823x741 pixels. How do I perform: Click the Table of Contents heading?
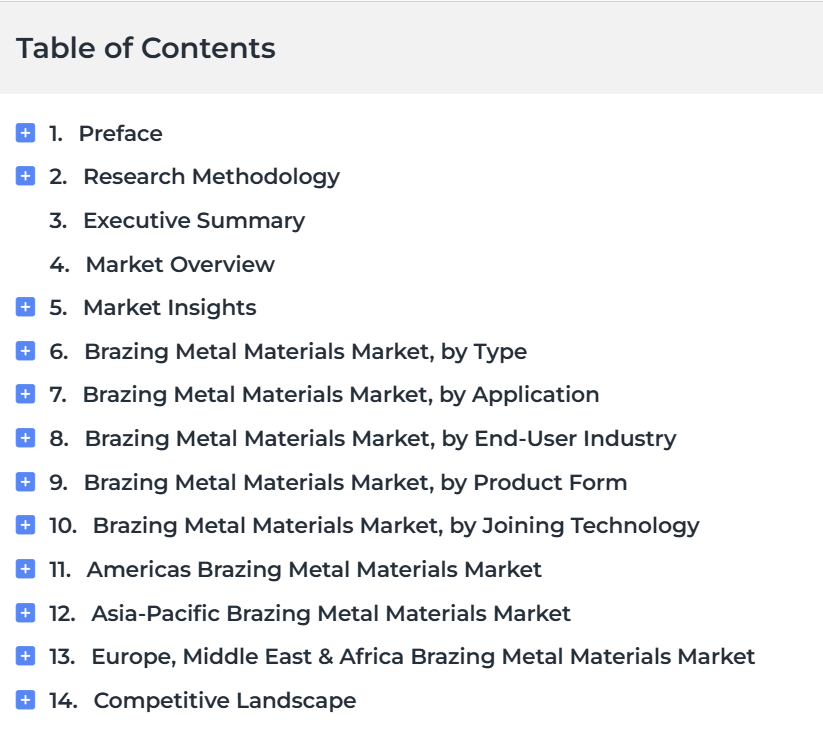(x=145, y=48)
